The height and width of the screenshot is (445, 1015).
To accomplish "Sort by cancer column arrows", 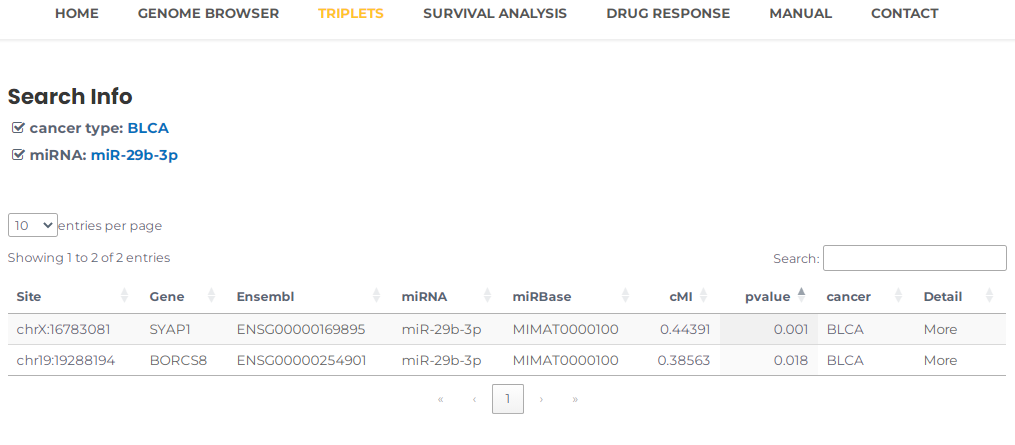I will (898, 296).
